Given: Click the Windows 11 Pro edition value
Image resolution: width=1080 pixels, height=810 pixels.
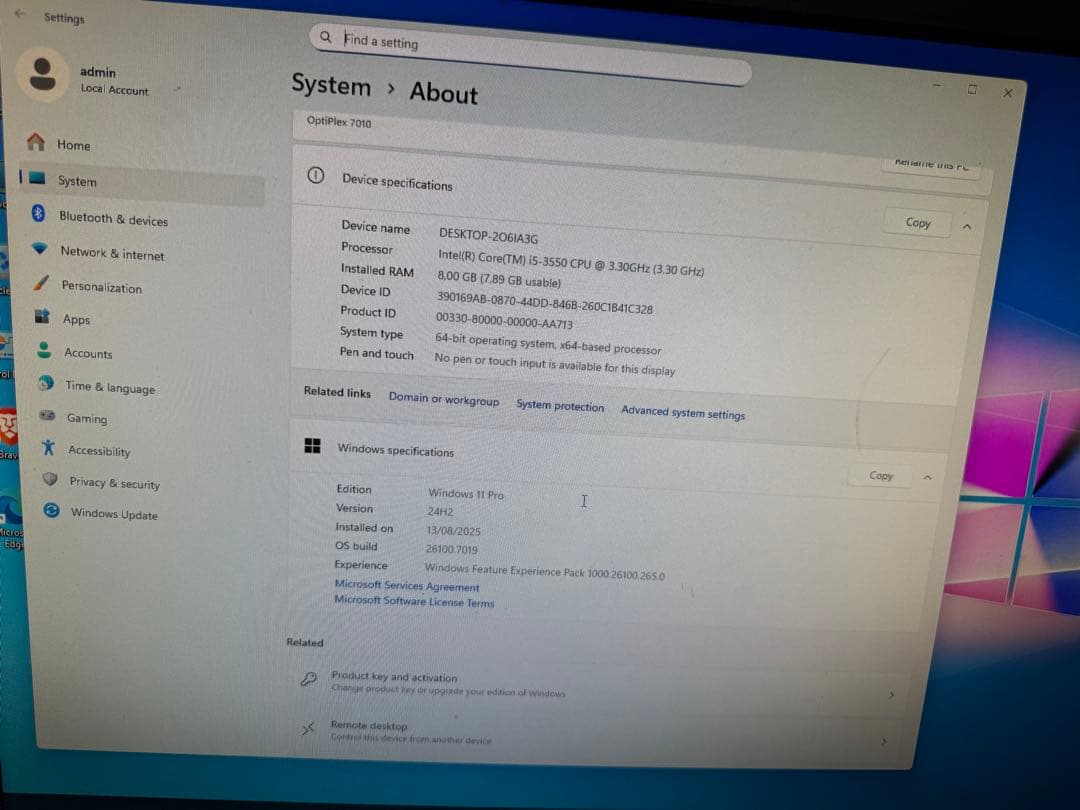Looking at the screenshot, I should point(466,494).
